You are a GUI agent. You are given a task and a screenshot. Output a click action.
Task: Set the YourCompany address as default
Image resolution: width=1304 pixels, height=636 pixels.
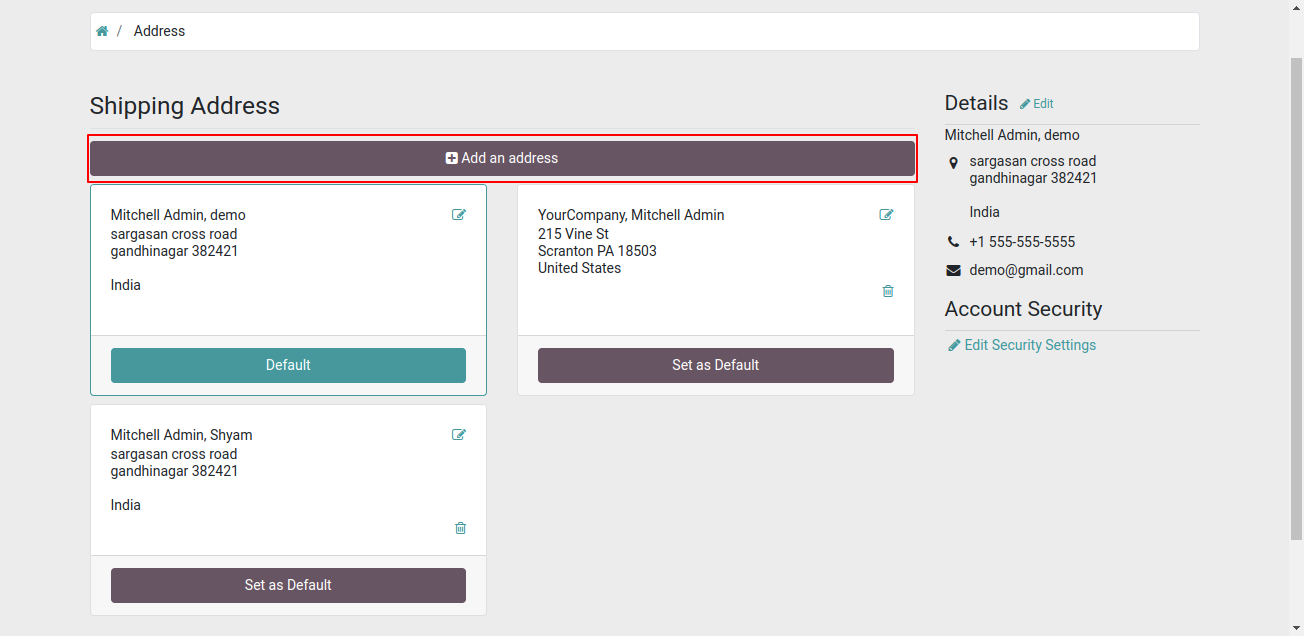click(716, 365)
